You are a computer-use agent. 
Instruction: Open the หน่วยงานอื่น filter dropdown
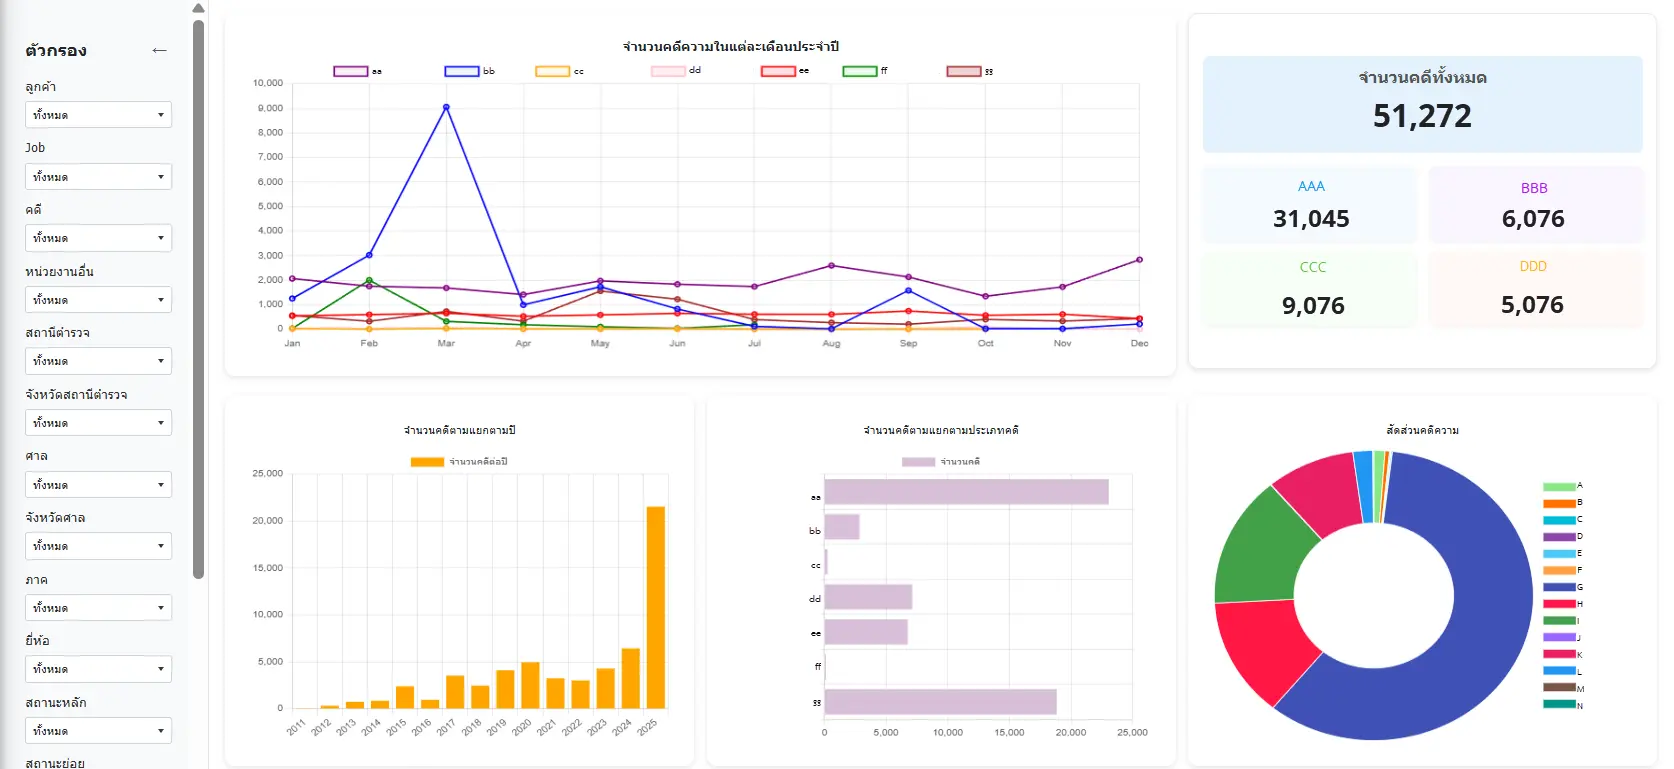pyautogui.click(x=98, y=300)
